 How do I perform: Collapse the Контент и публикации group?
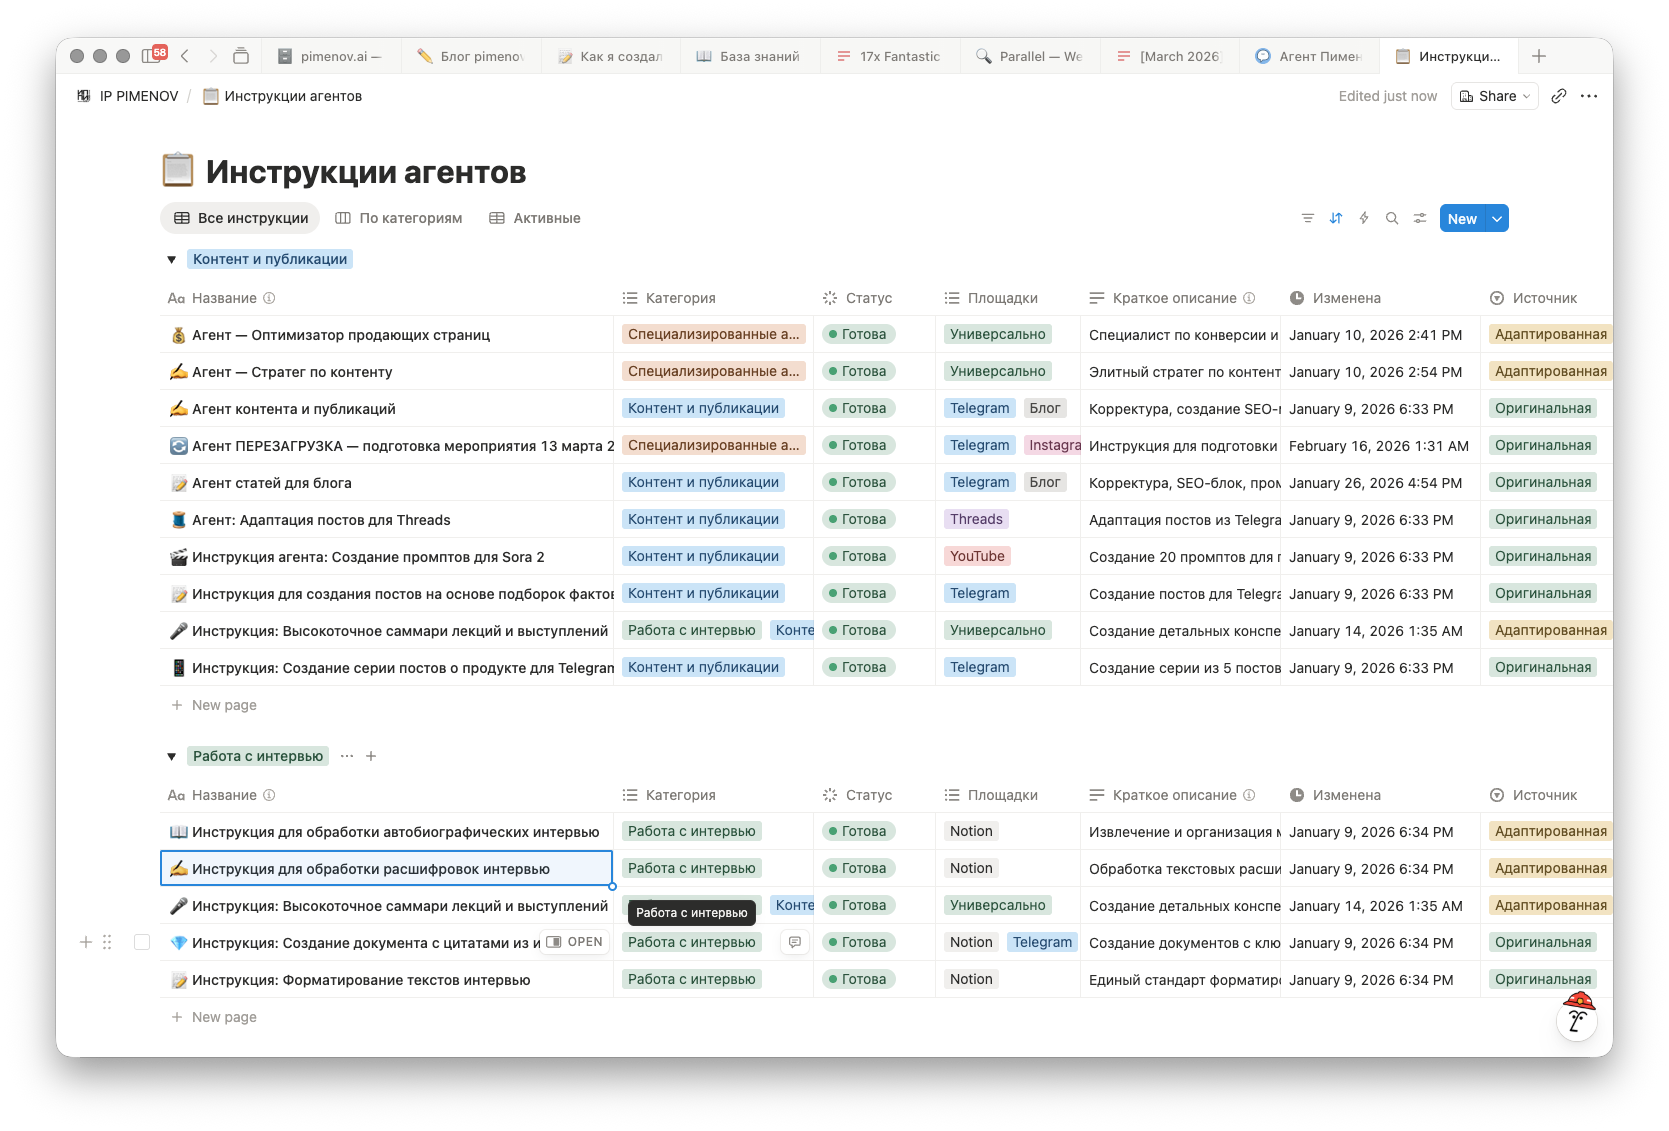[x=171, y=259]
